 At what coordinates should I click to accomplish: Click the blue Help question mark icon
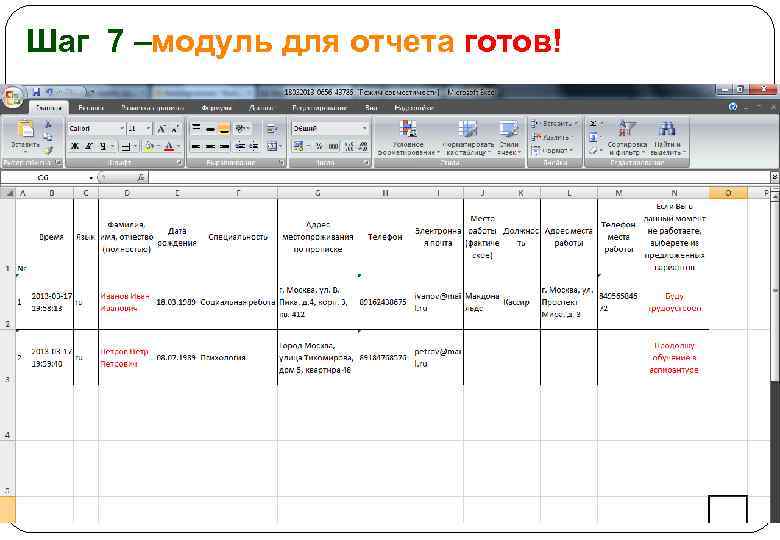732,107
